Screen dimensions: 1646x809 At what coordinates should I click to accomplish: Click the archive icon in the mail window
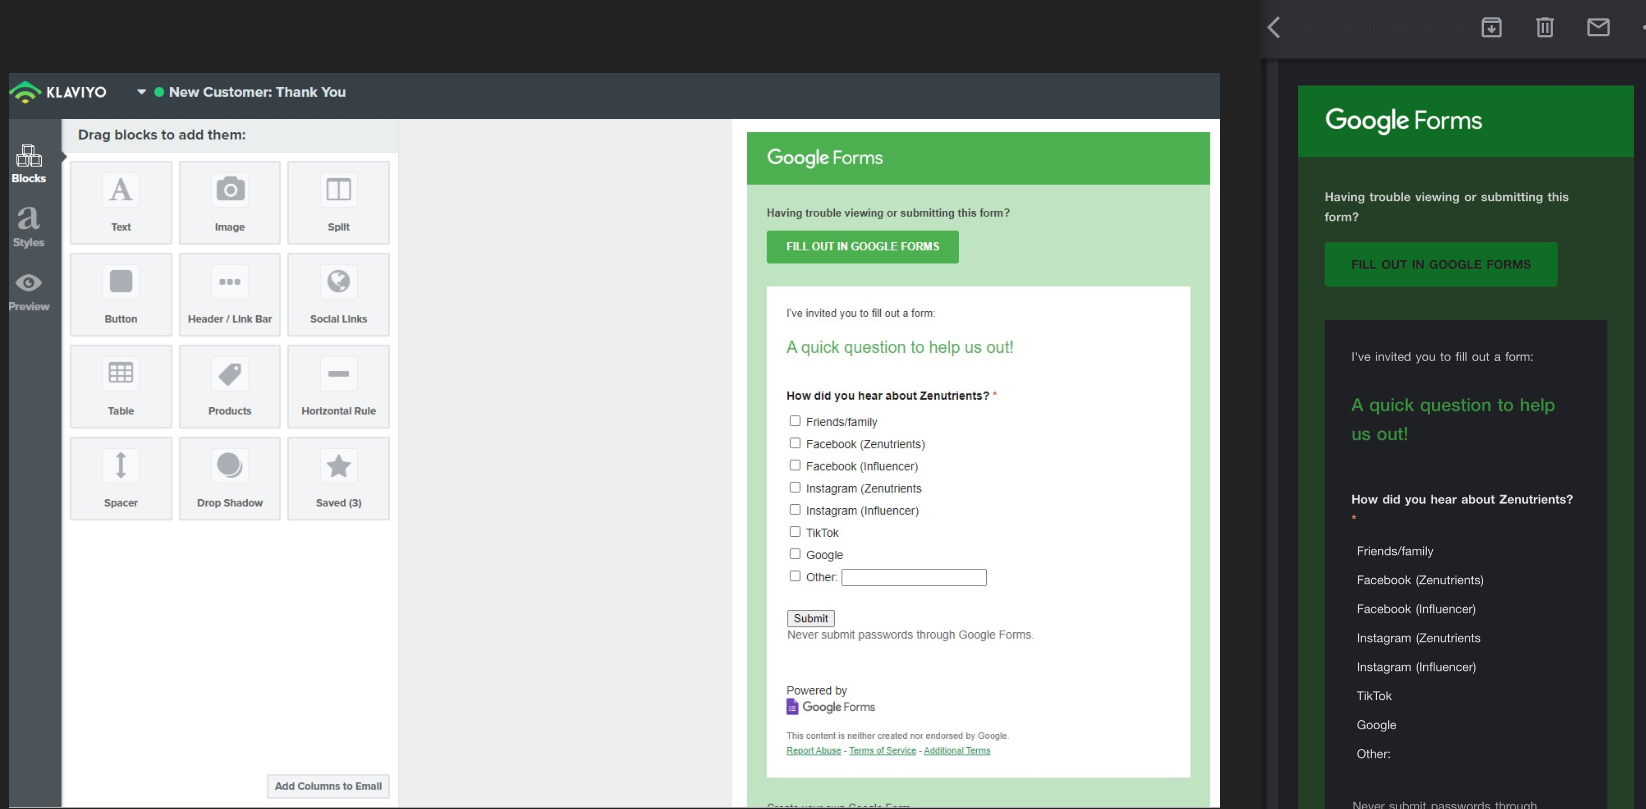coord(1491,28)
